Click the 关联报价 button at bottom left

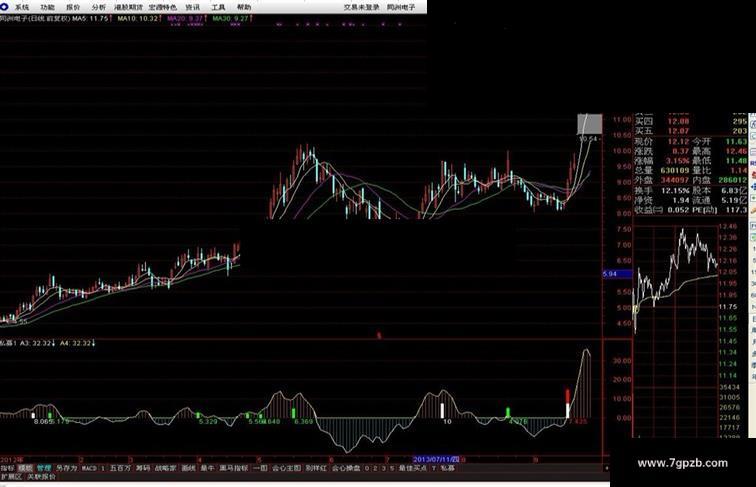click(41, 476)
